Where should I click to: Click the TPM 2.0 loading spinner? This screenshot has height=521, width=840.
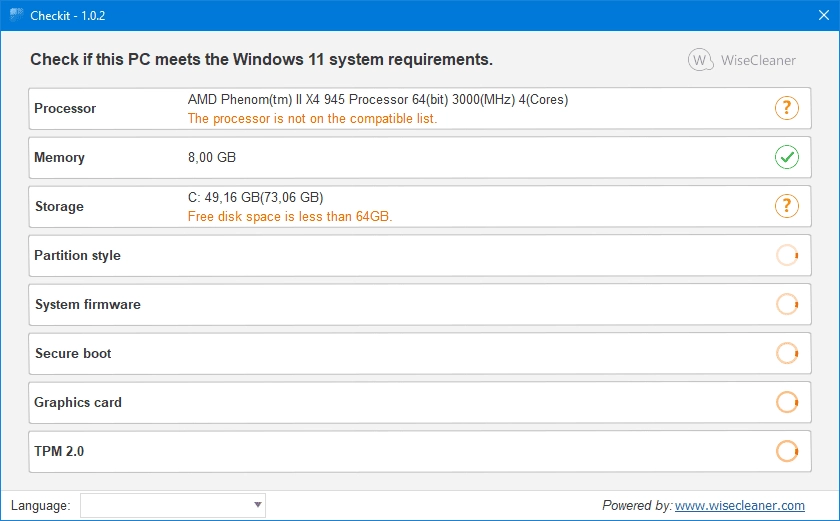tap(787, 451)
